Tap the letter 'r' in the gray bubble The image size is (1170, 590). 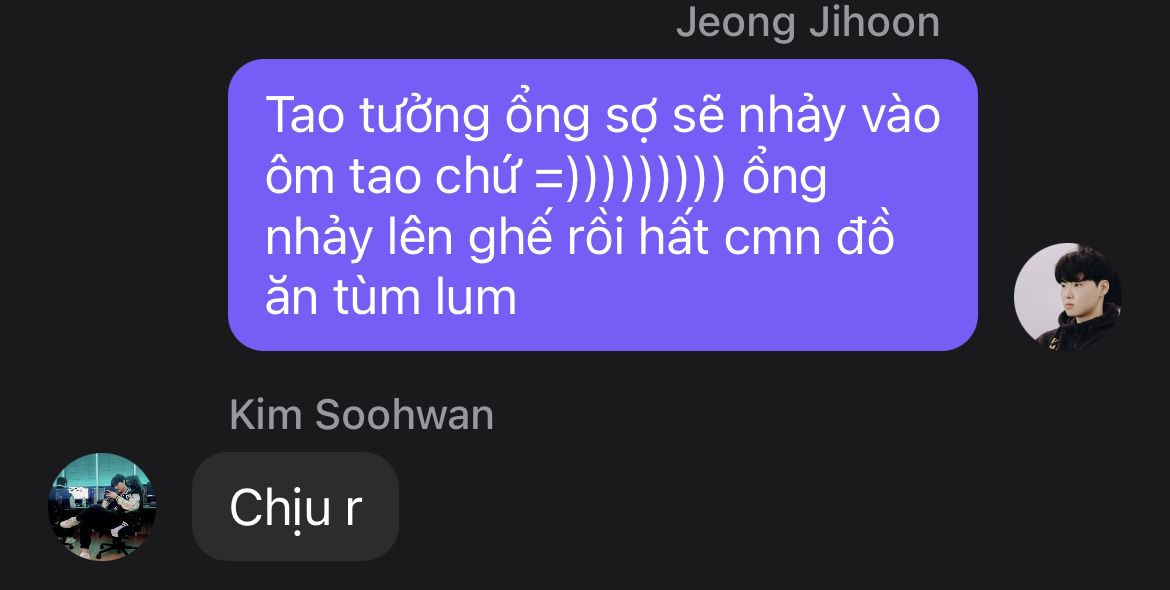point(354,510)
